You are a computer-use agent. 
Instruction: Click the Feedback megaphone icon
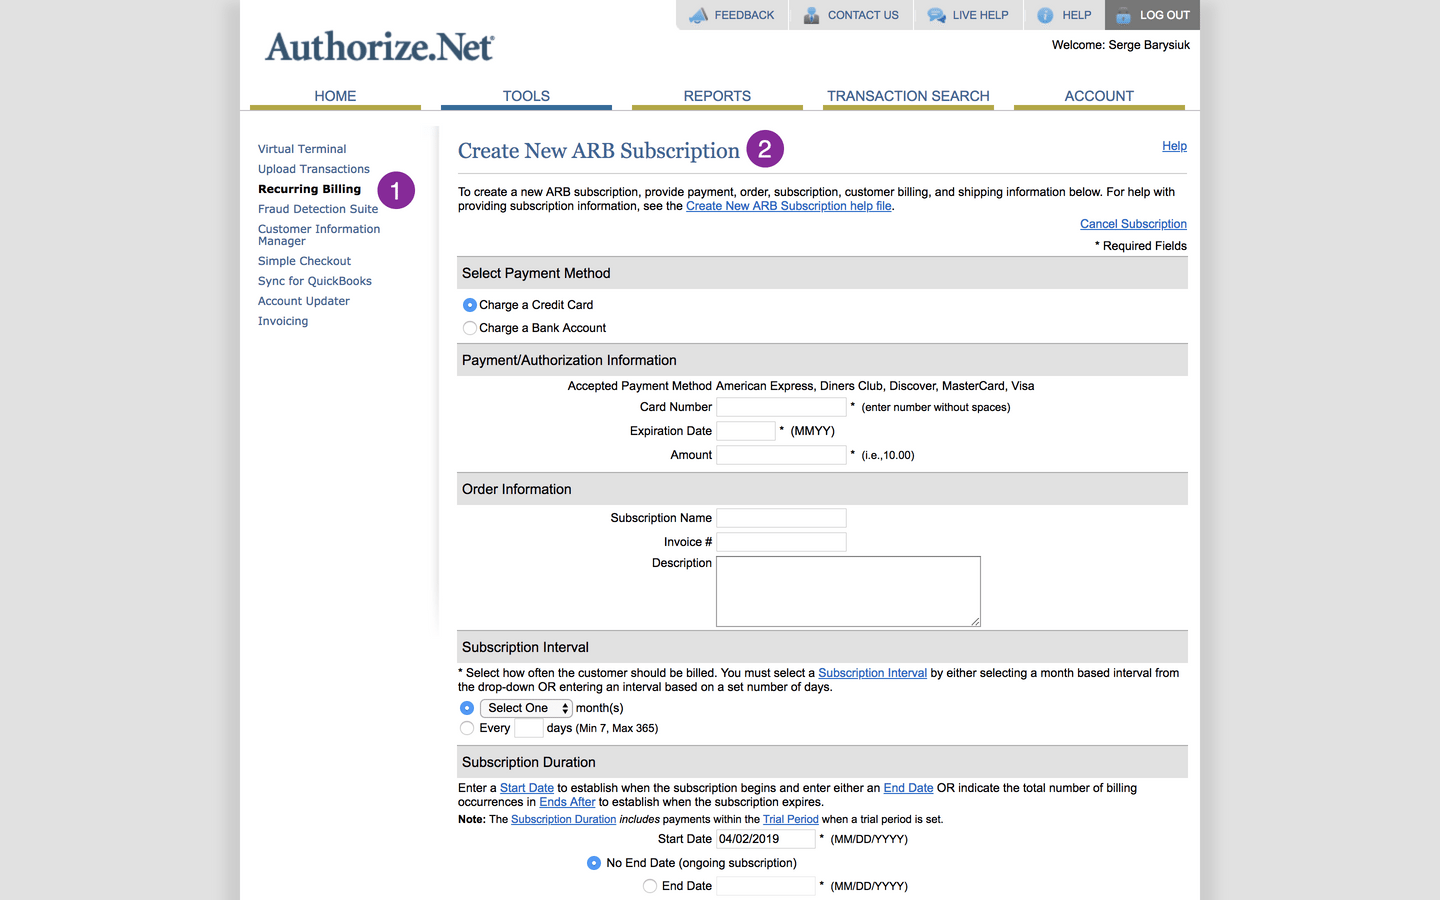pos(698,15)
